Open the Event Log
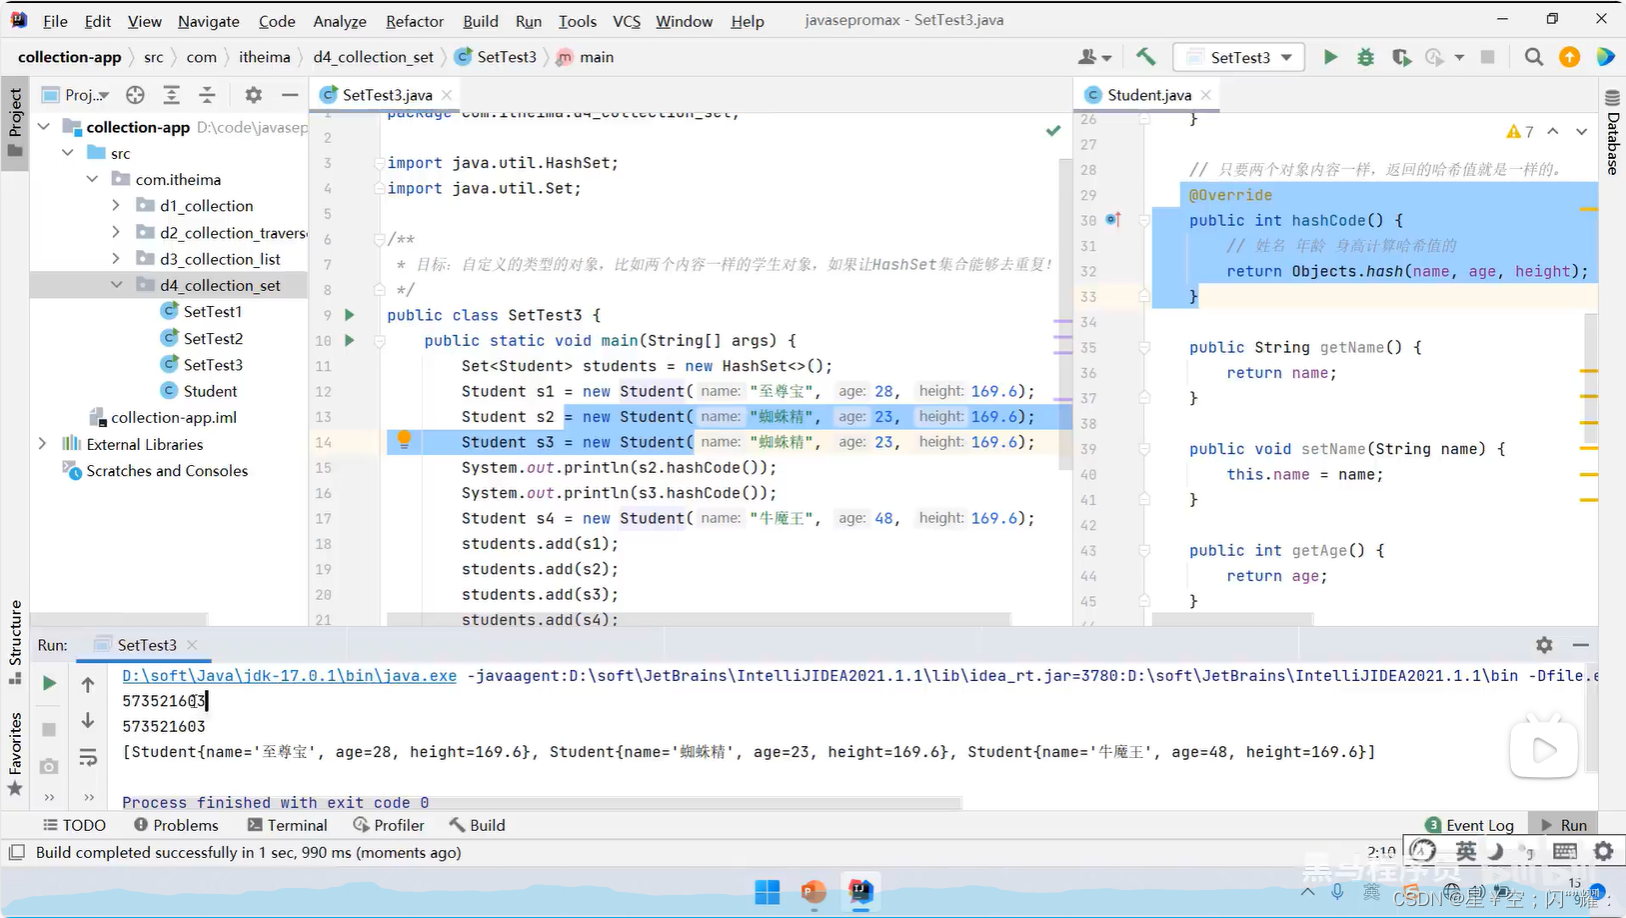 click(x=1469, y=825)
